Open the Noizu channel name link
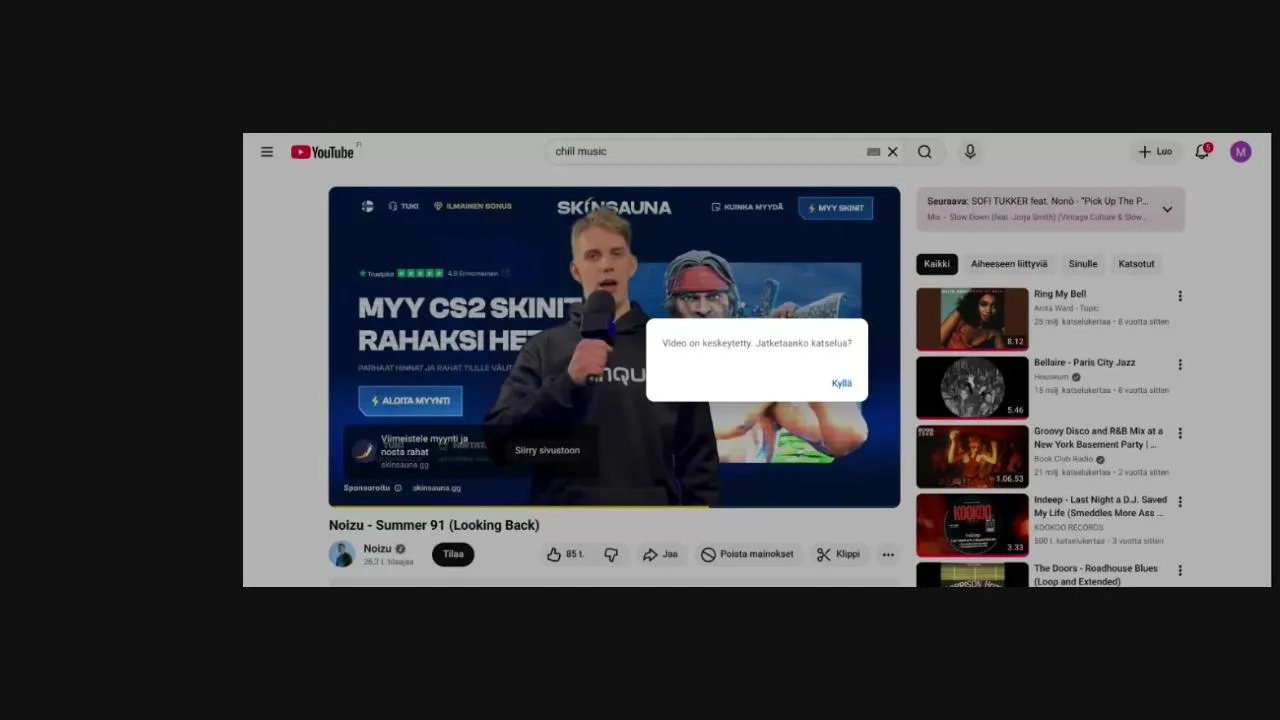The width and height of the screenshot is (1280, 720). (x=377, y=548)
